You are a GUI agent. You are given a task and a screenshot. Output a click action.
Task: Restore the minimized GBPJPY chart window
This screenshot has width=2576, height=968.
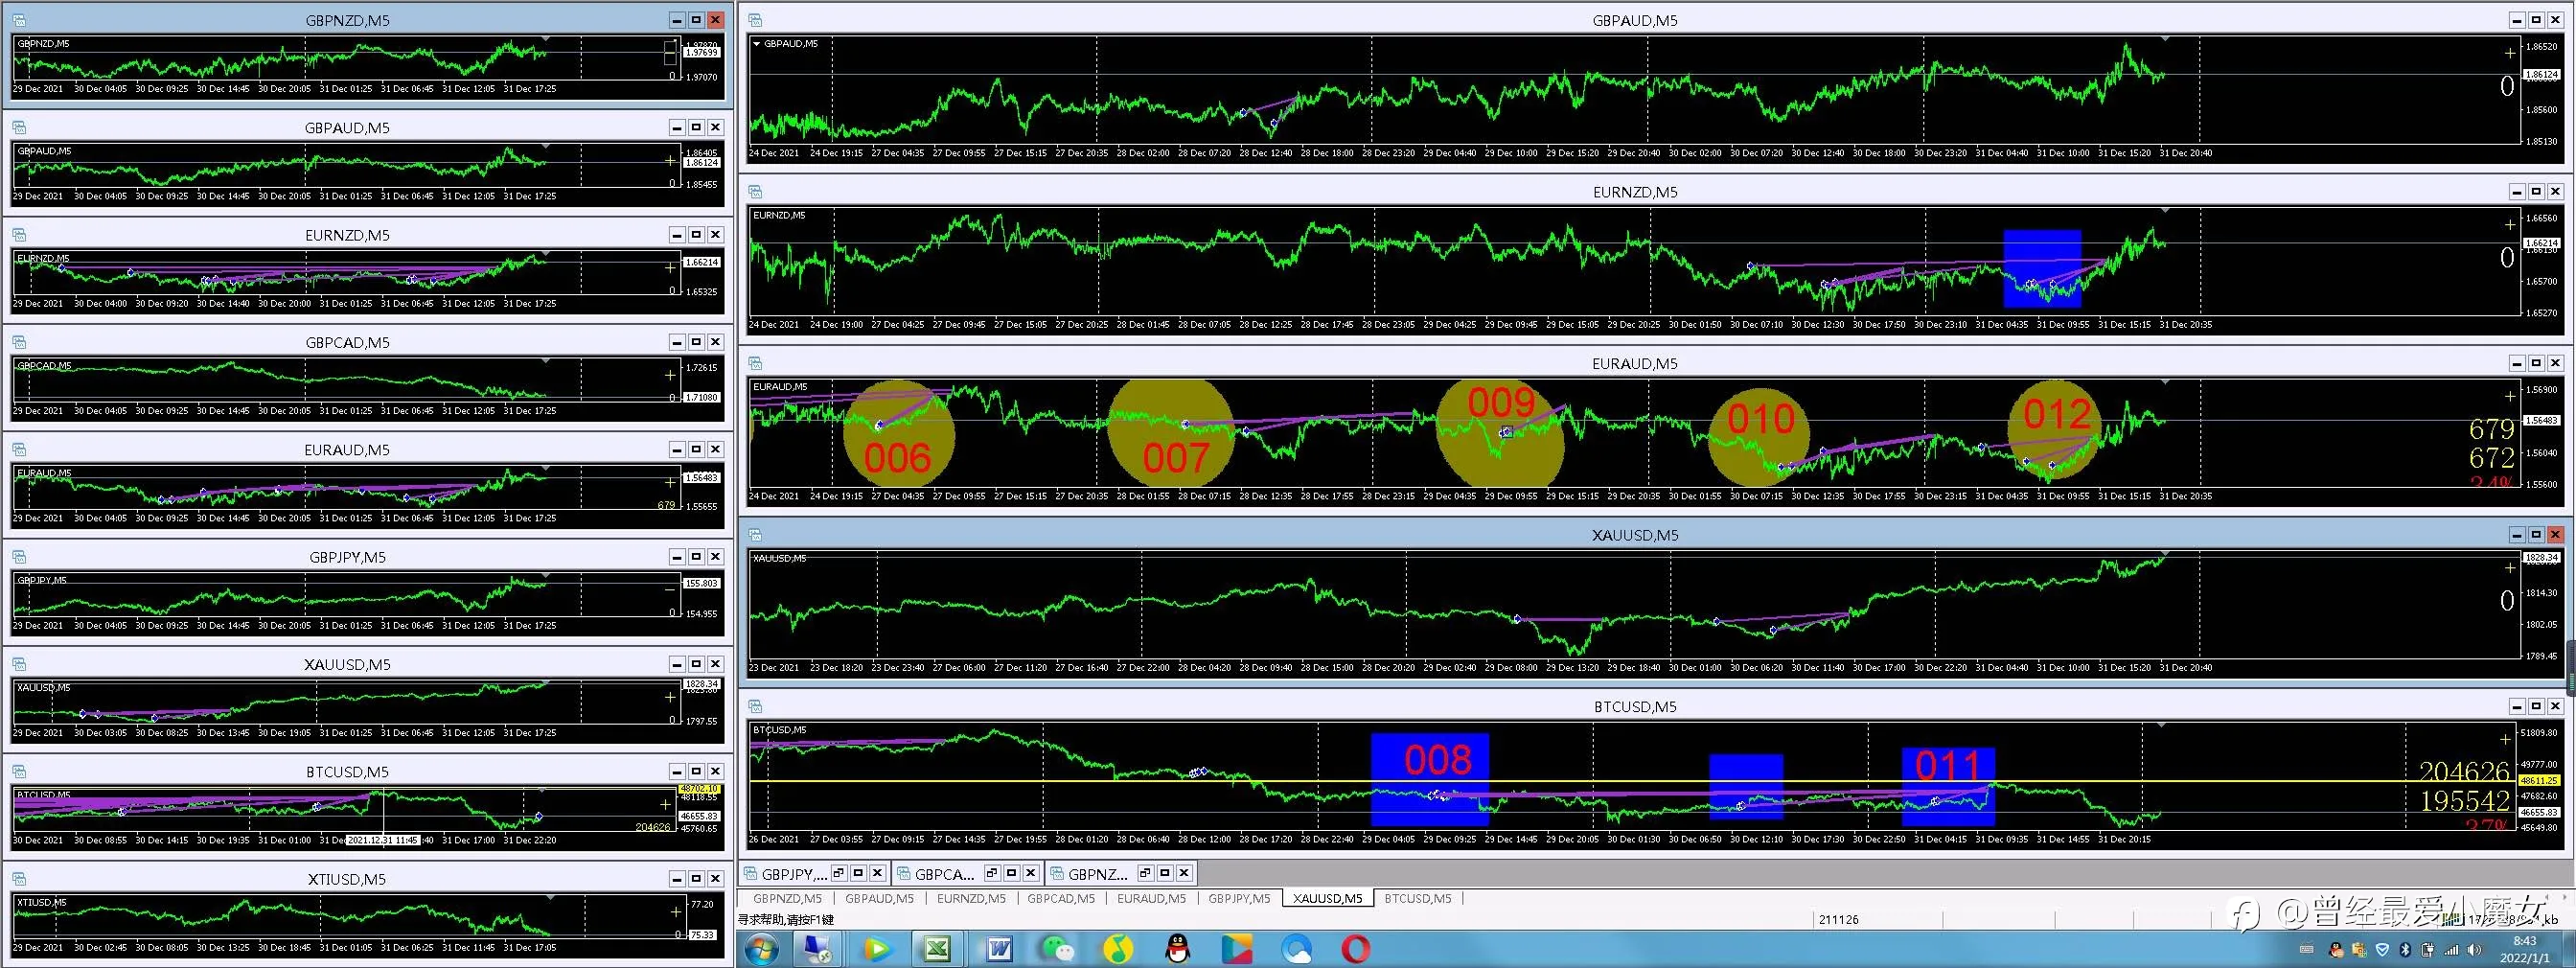point(839,873)
